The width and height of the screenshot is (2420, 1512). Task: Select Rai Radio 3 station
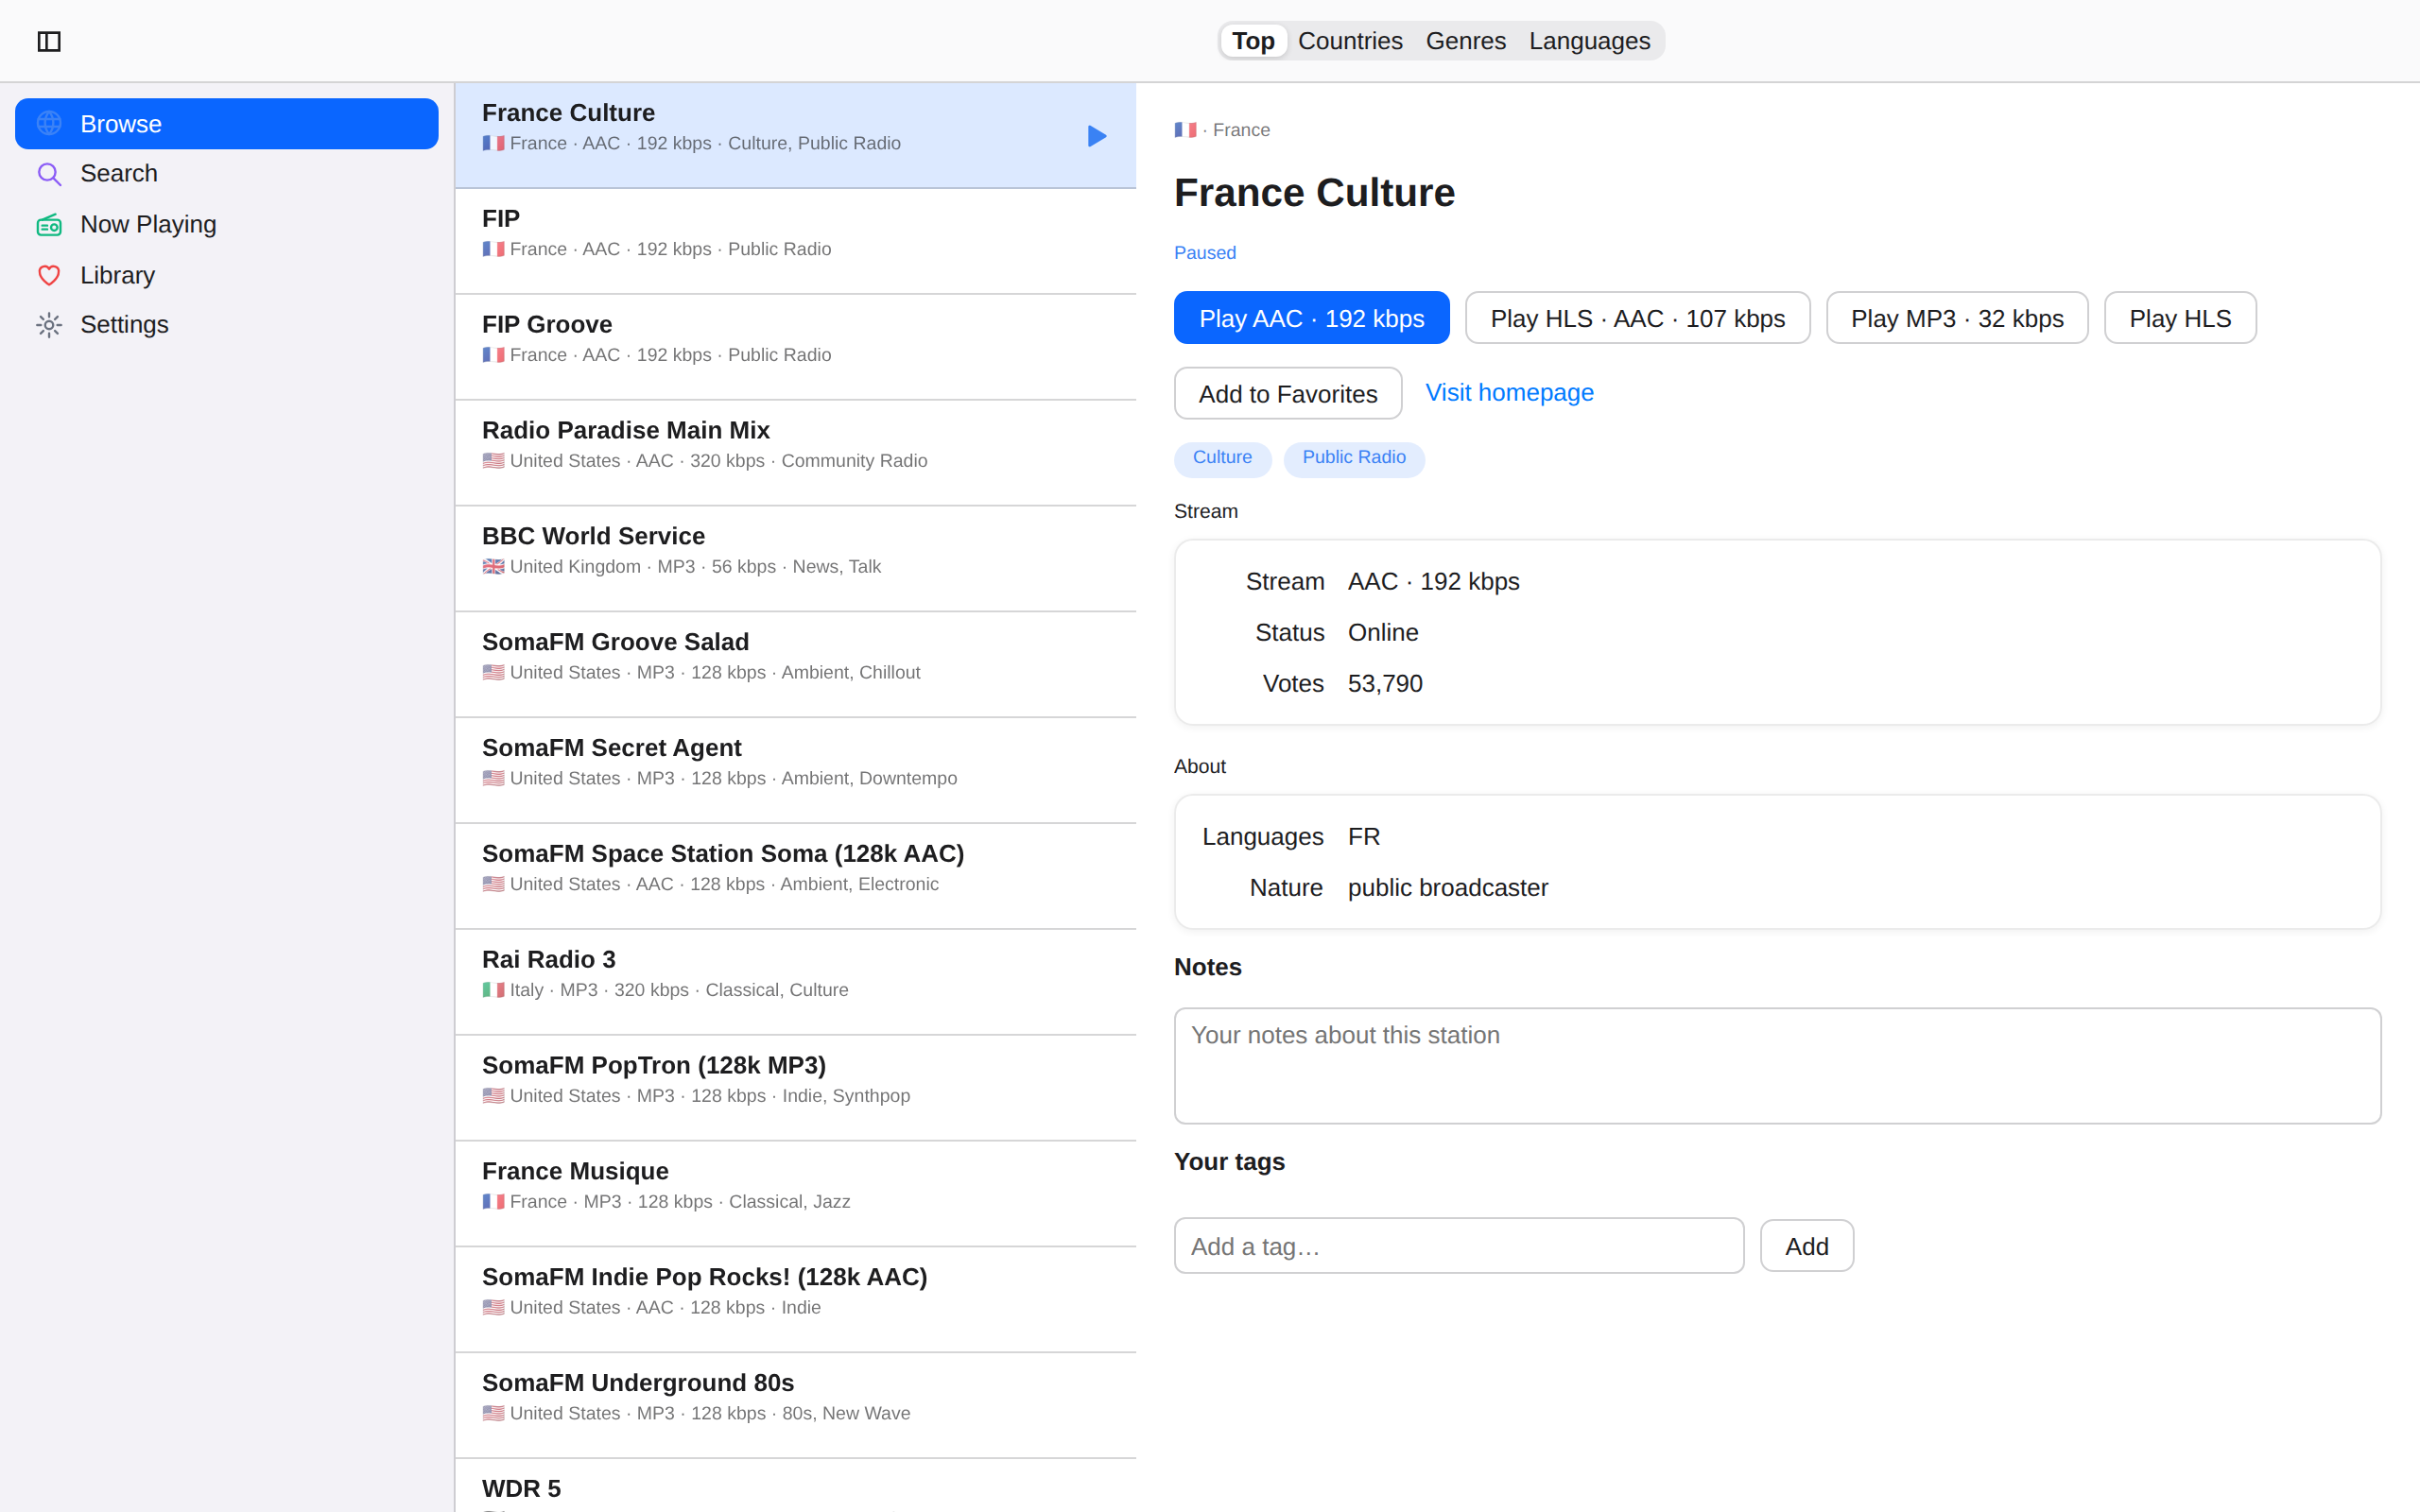[x=795, y=983]
